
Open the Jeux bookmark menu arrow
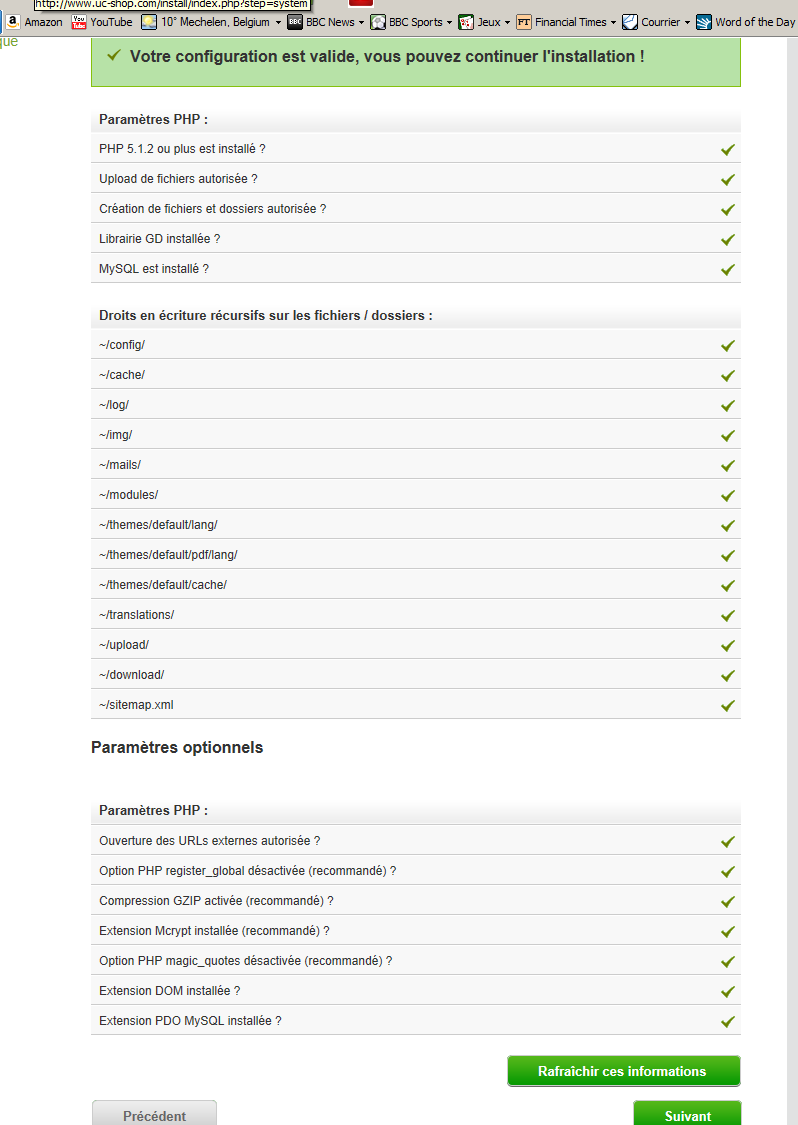[x=507, y=22]
